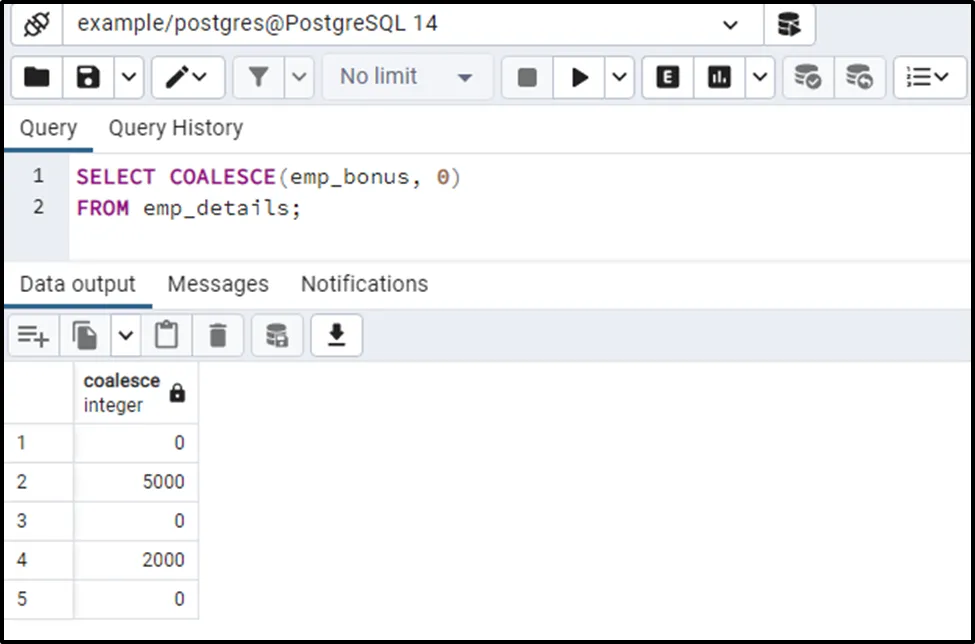Switch to the Notifications tab
Viewport: 975px width, 644px height.
[364, 284]
